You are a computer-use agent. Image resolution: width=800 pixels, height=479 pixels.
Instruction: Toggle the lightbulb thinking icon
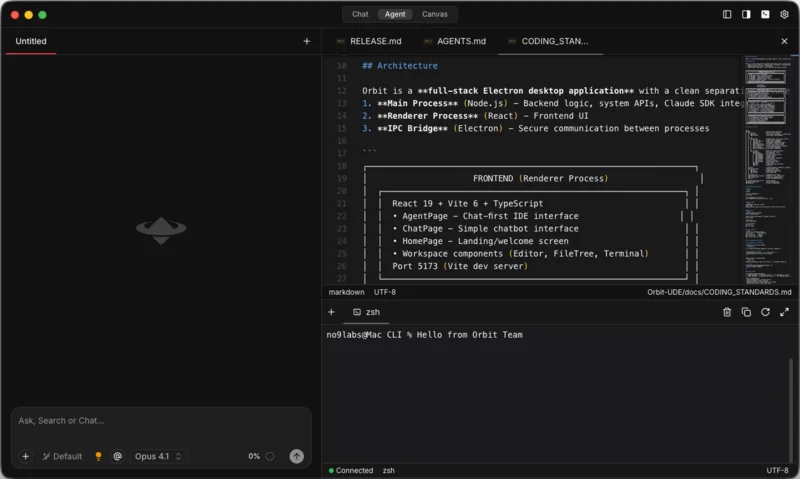coord(98,456)
